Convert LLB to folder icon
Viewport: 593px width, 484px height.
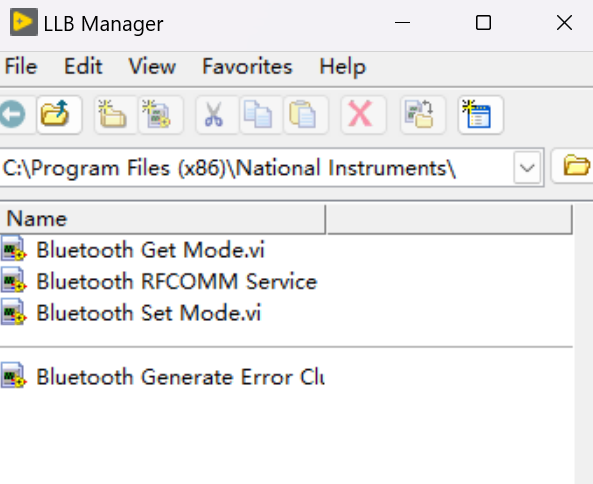pos(422,115)
